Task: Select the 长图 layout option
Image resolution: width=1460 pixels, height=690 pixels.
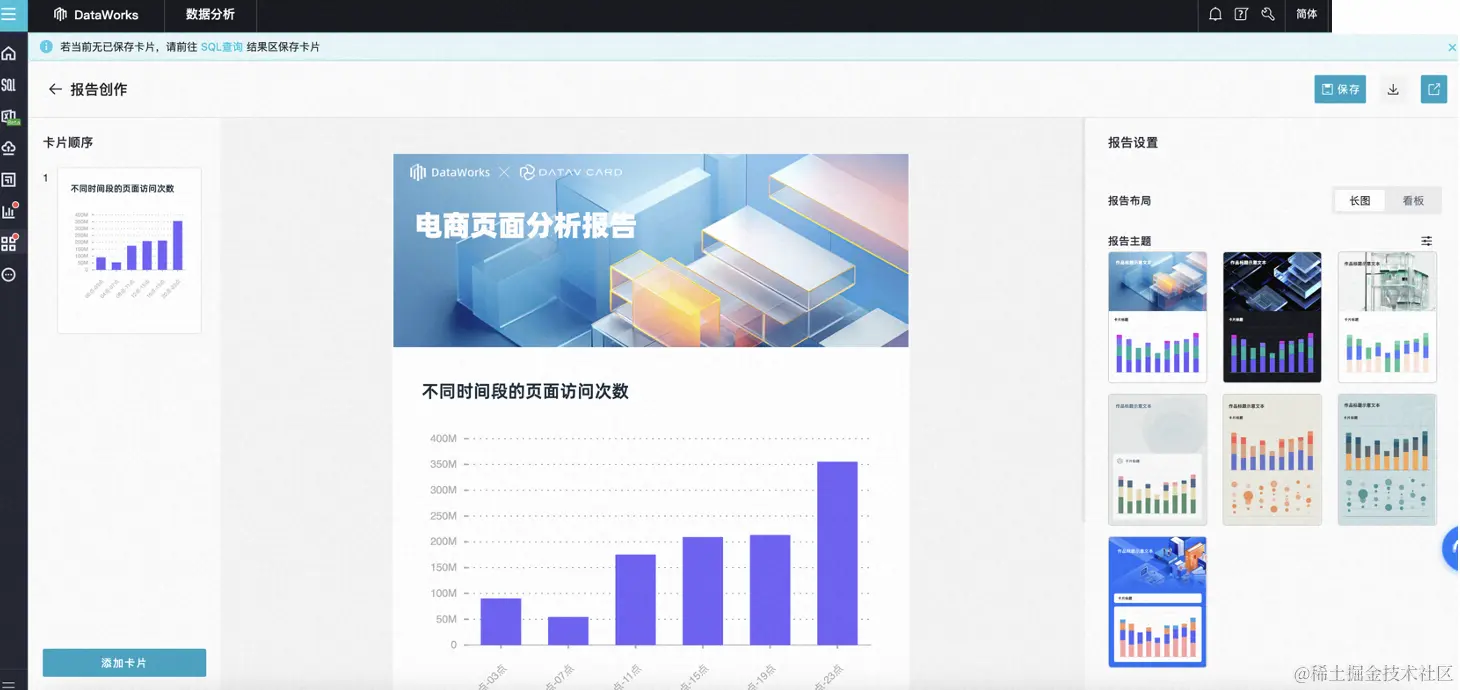Action: tap(1360, 201)
